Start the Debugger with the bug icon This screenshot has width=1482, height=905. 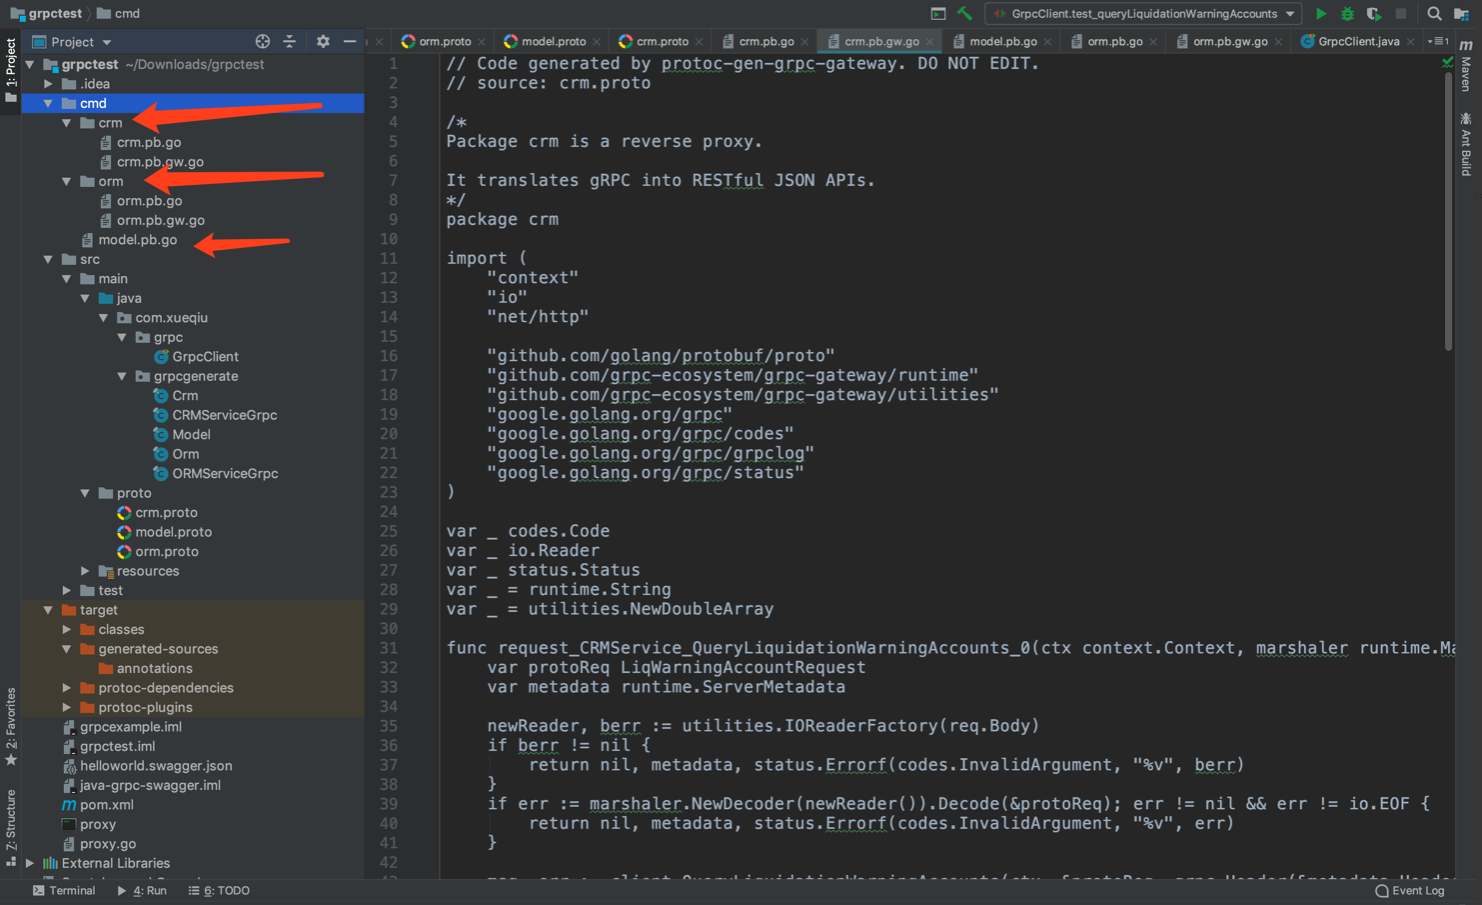pyautogui.click(x=1347, y=13)
